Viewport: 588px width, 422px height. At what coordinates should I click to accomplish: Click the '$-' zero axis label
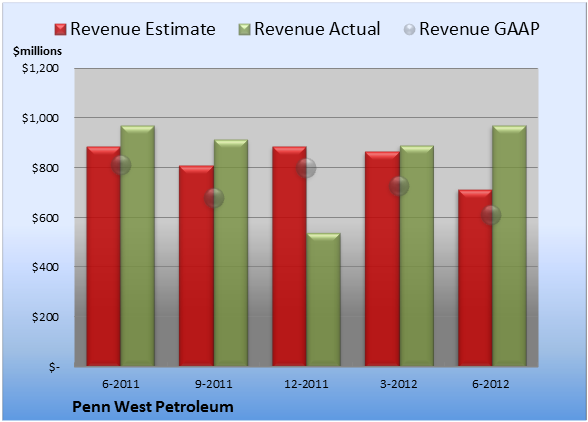pos(54,367)
